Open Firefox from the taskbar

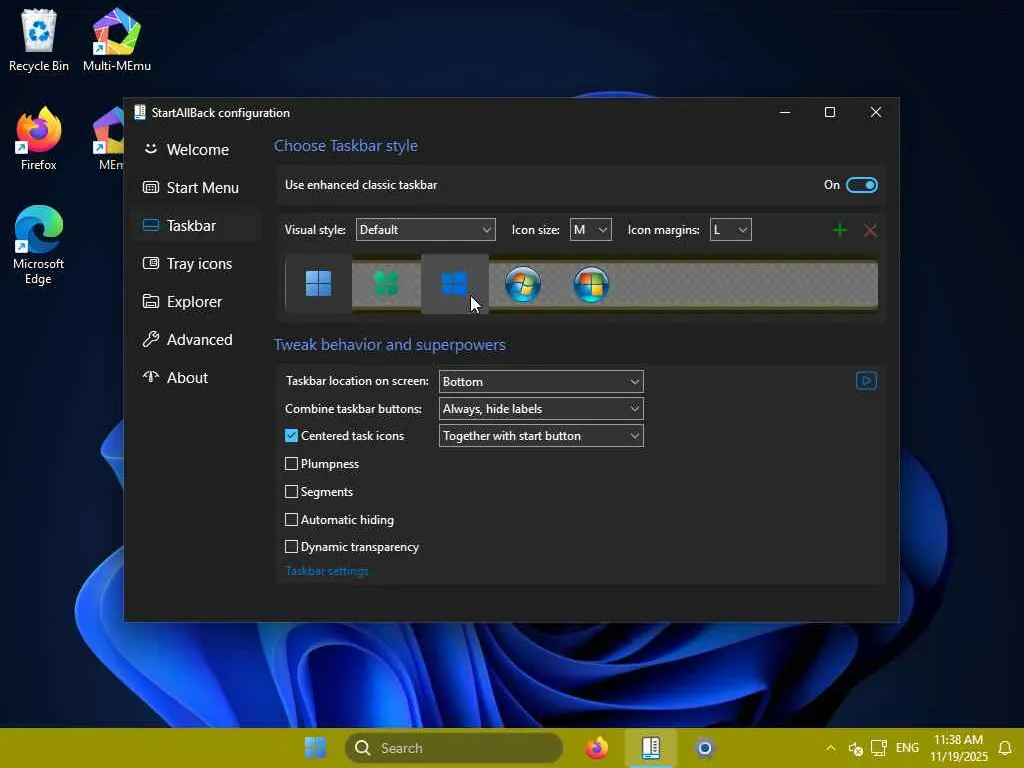coord(596,748)
